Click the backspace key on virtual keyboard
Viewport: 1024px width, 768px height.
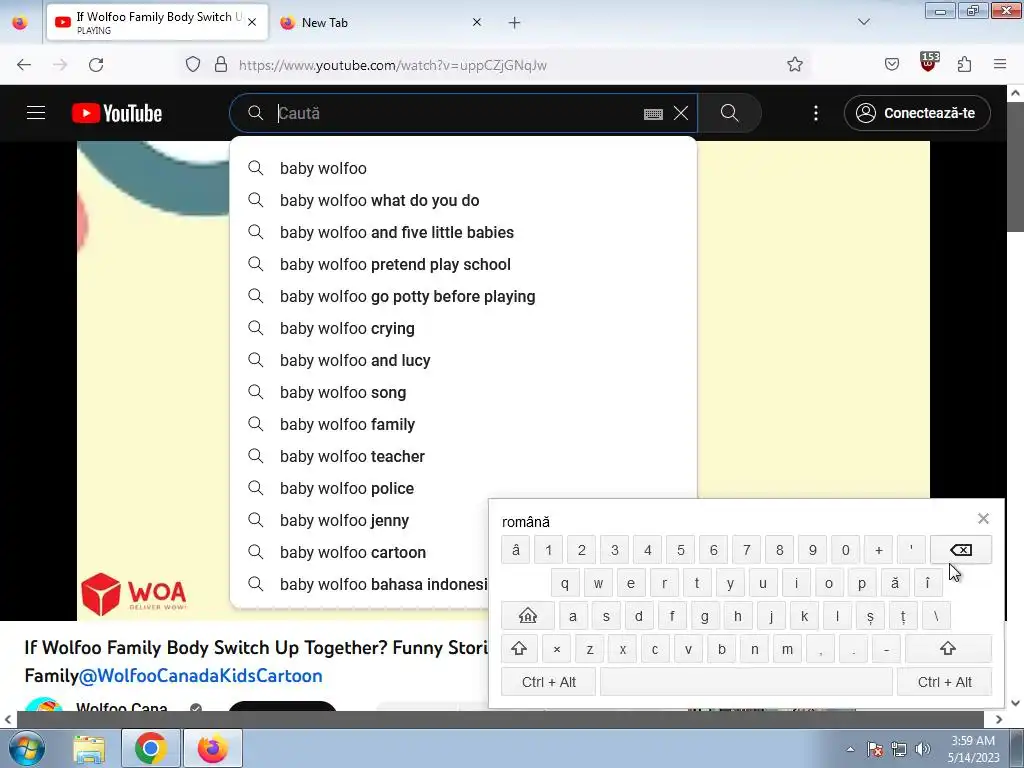(x=961, y=550)
